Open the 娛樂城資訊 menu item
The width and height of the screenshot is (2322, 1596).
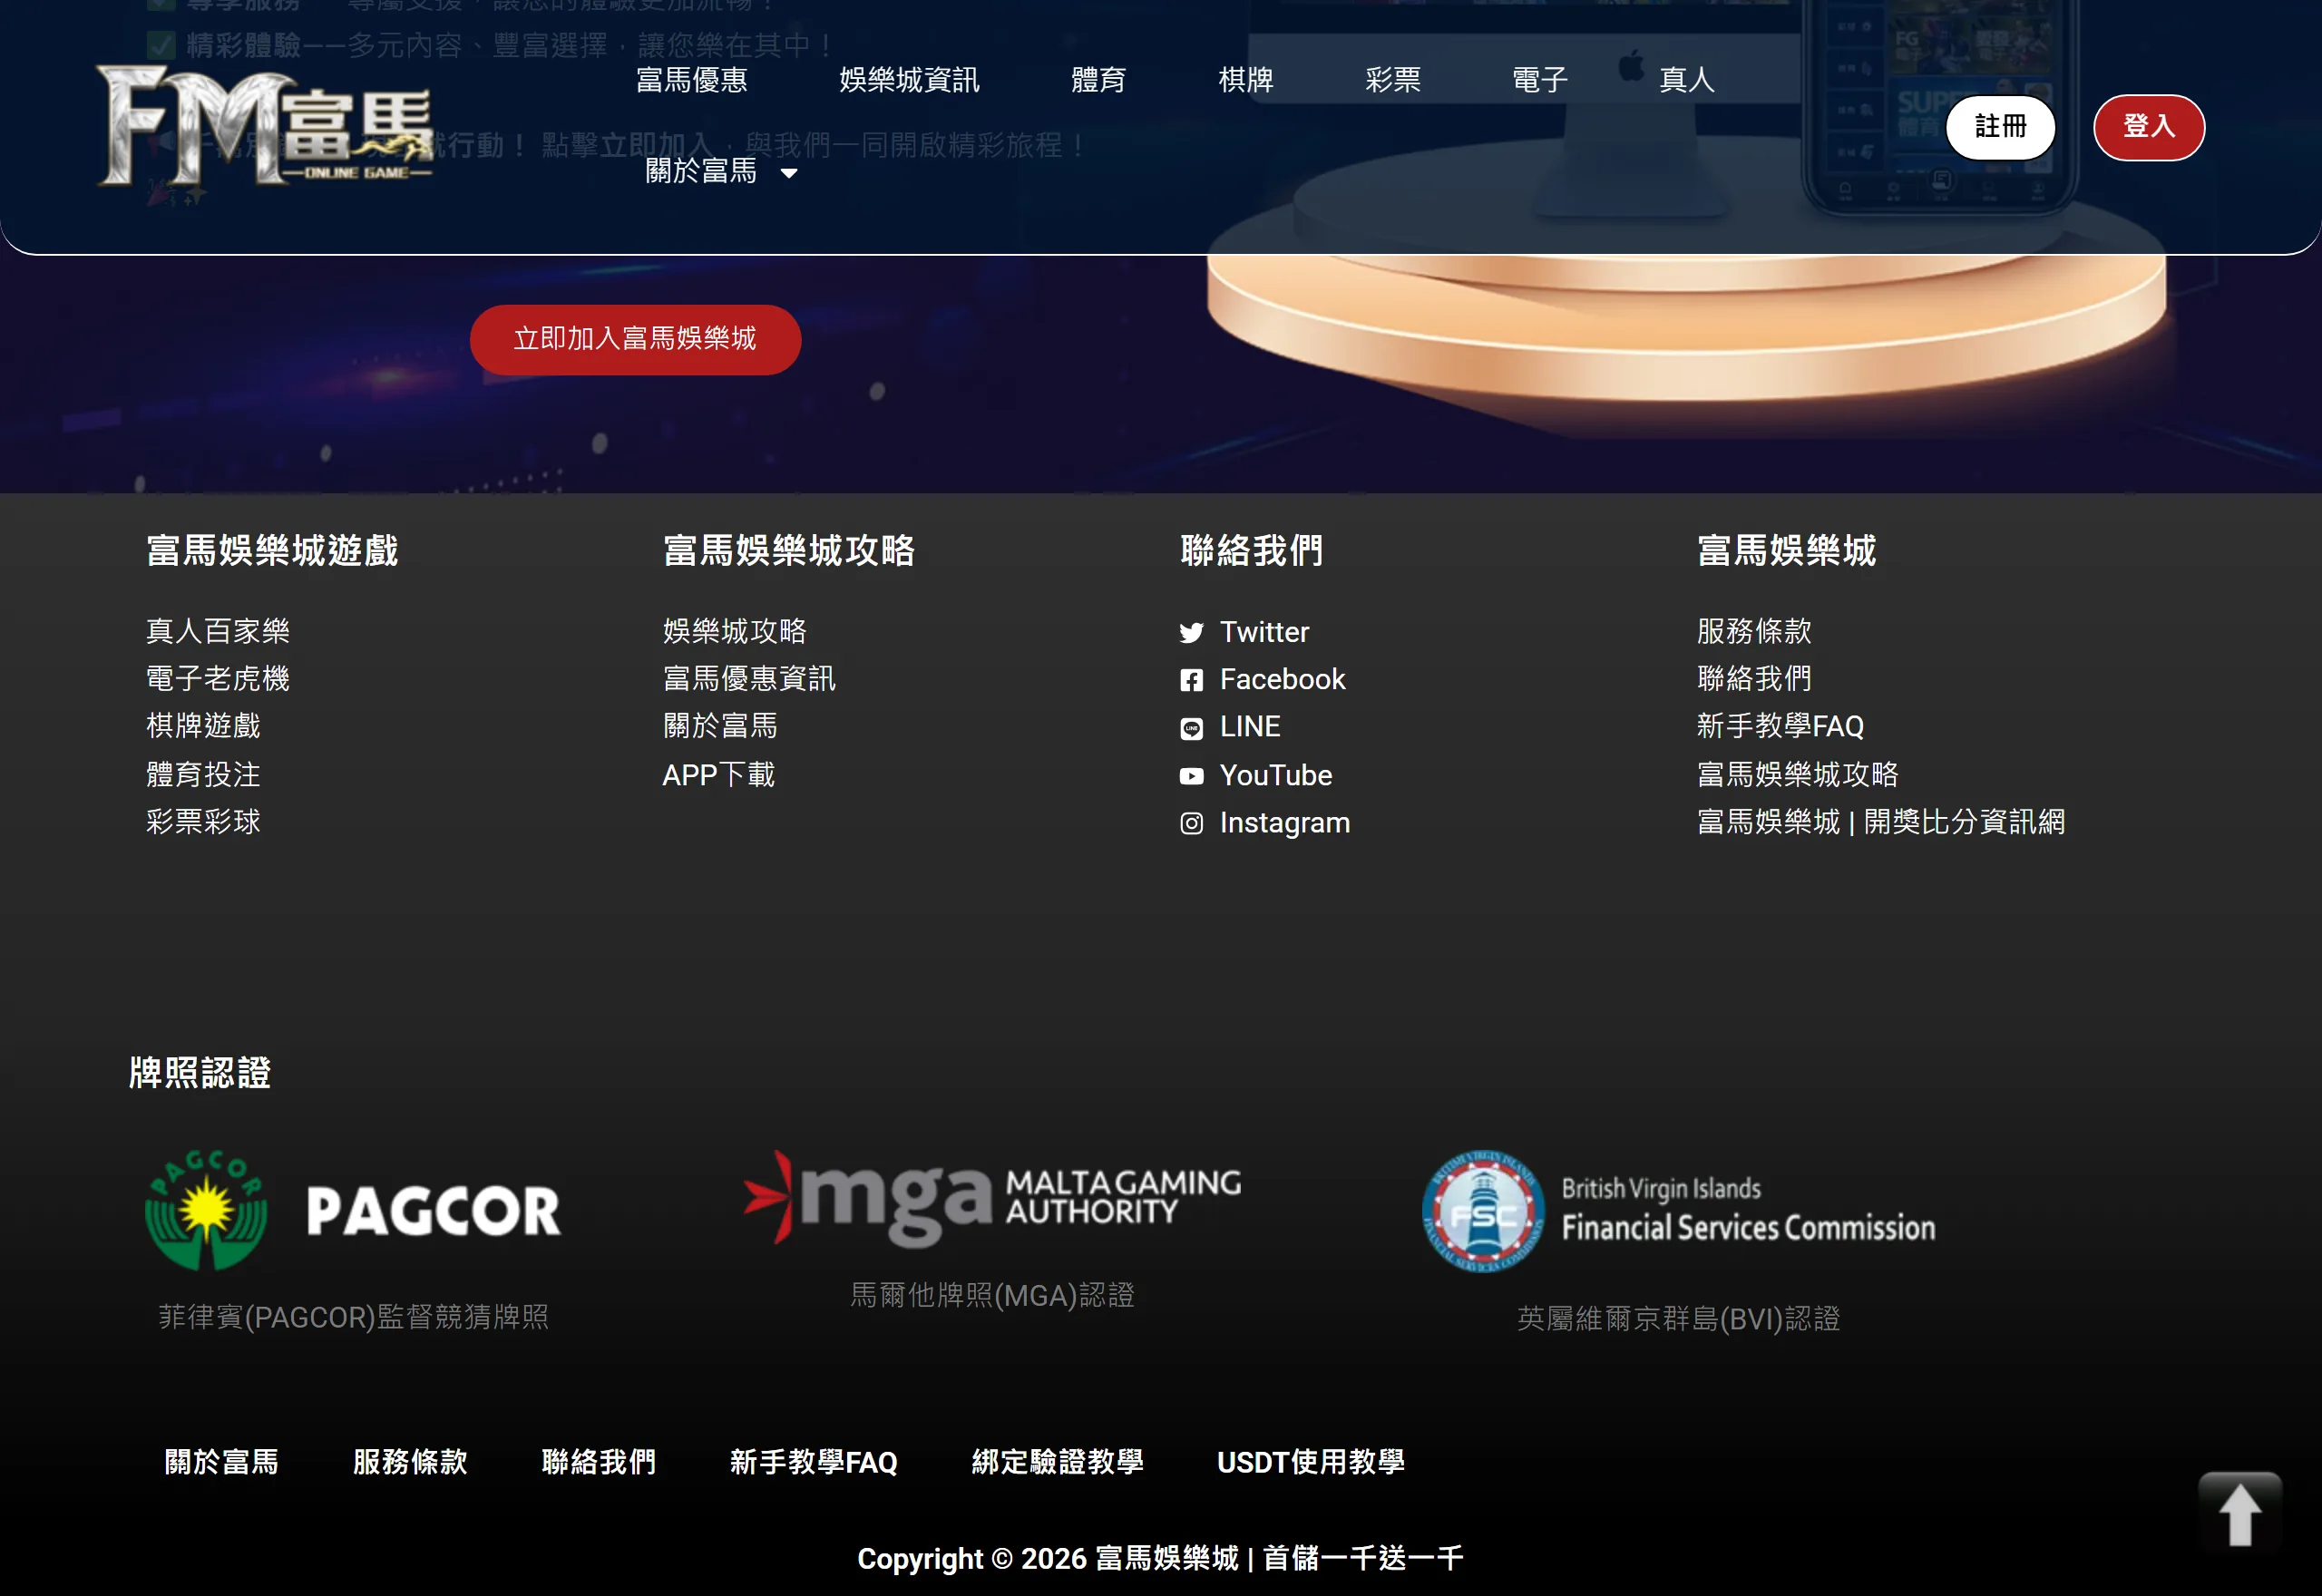click(909, 80)
